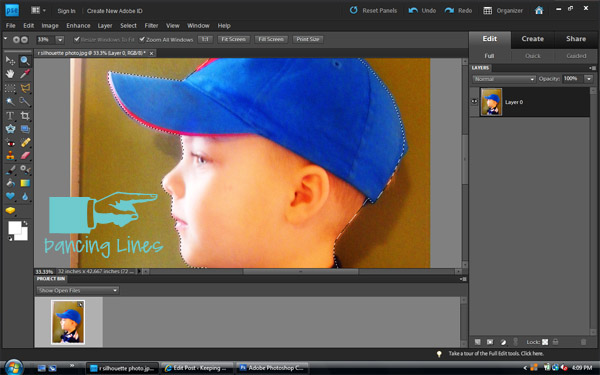Click the Fit Screen button
The height and width of the screenshot is (375, 600).
[x=233, y=39]
